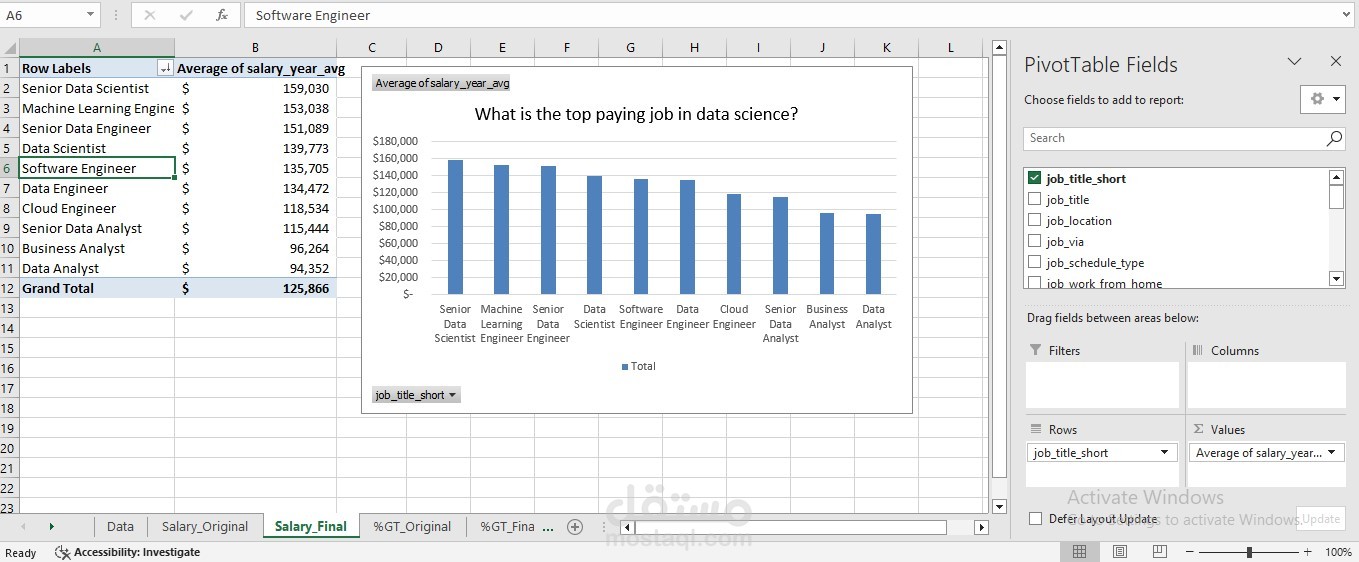The image size is (1359, 562).
Task: Click the search magnifier icon in fields pane
Action: tap(1334, 139)
